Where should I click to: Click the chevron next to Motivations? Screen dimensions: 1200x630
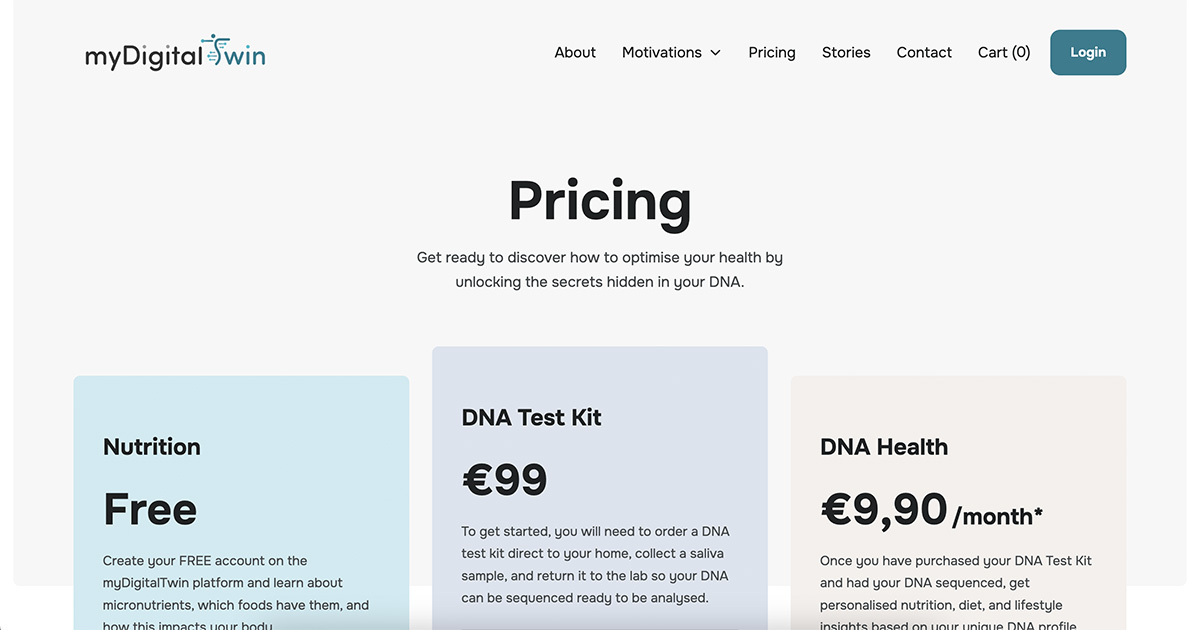coord(716,53)
